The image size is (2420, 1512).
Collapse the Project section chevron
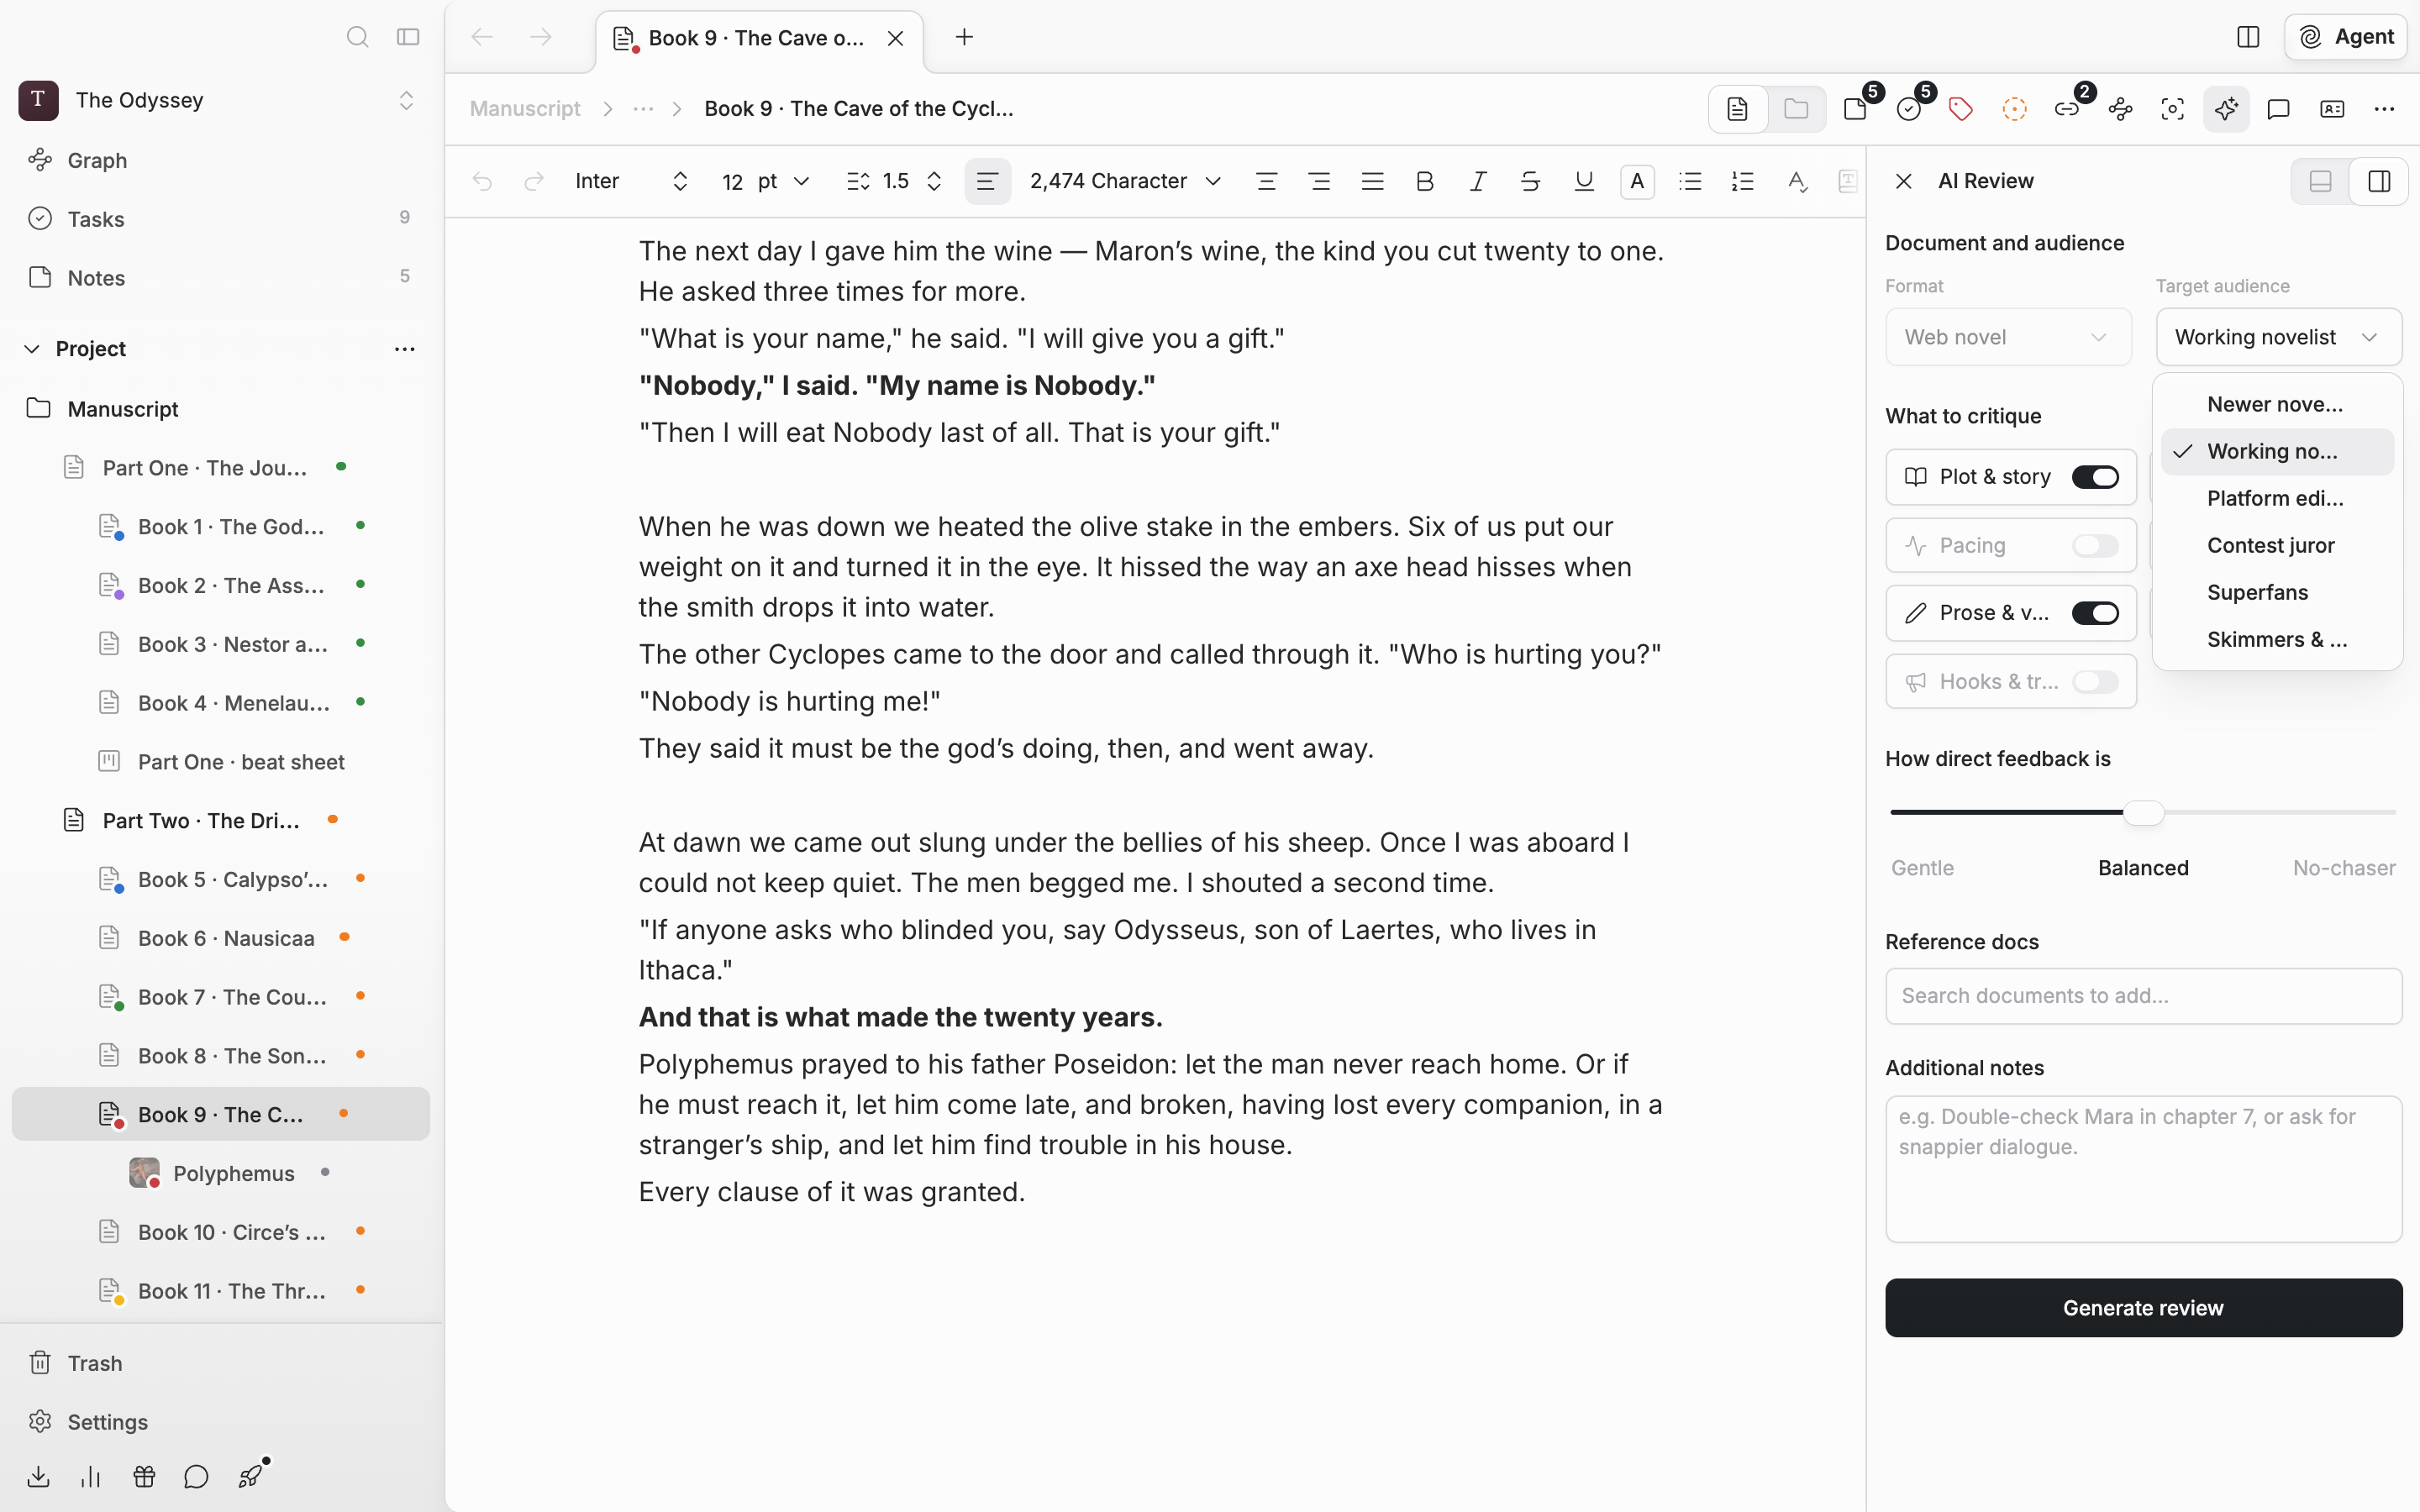(32, 349)
